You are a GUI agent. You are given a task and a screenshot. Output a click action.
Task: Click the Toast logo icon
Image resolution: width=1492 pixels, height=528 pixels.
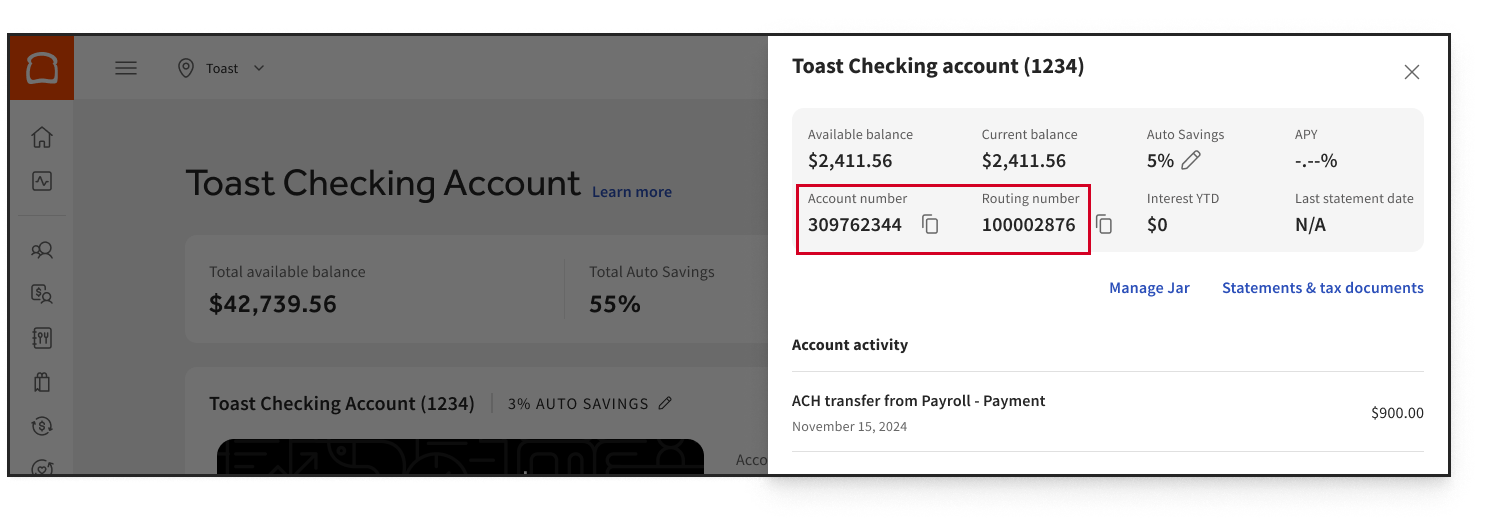pyautogui.click(x=42, y=68)
